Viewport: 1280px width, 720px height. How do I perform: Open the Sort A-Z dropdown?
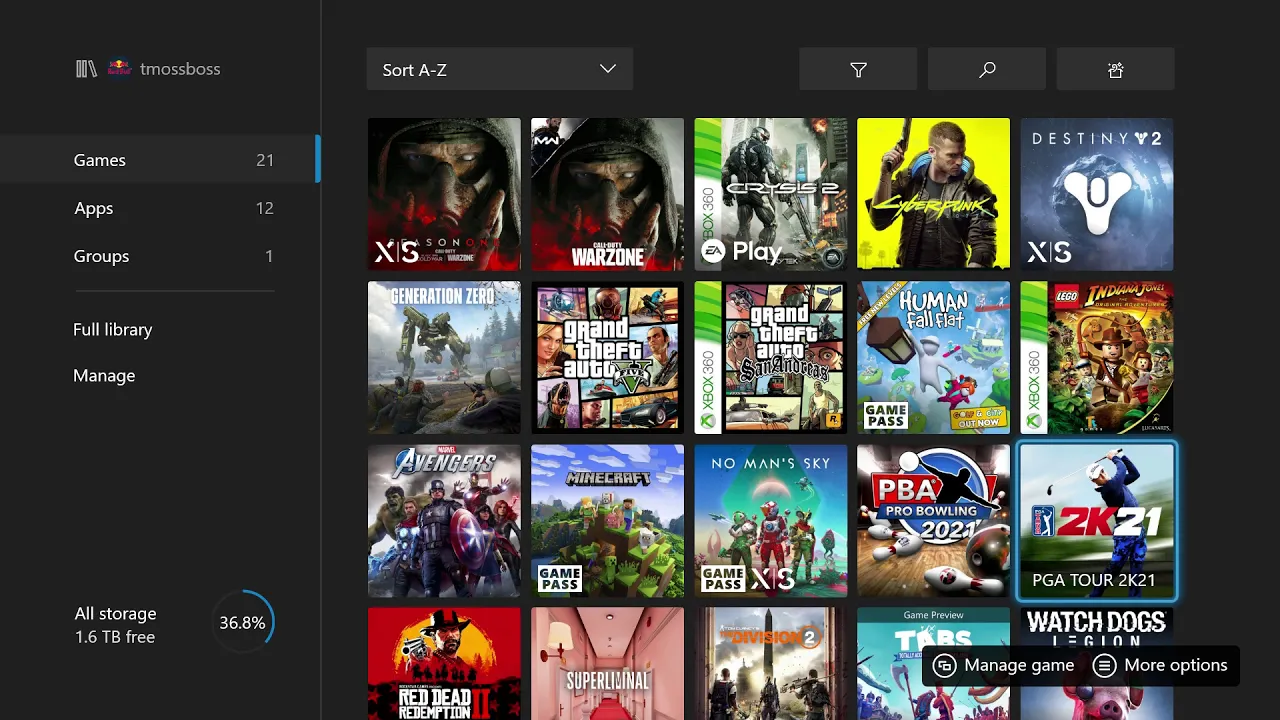click(500, 69)
